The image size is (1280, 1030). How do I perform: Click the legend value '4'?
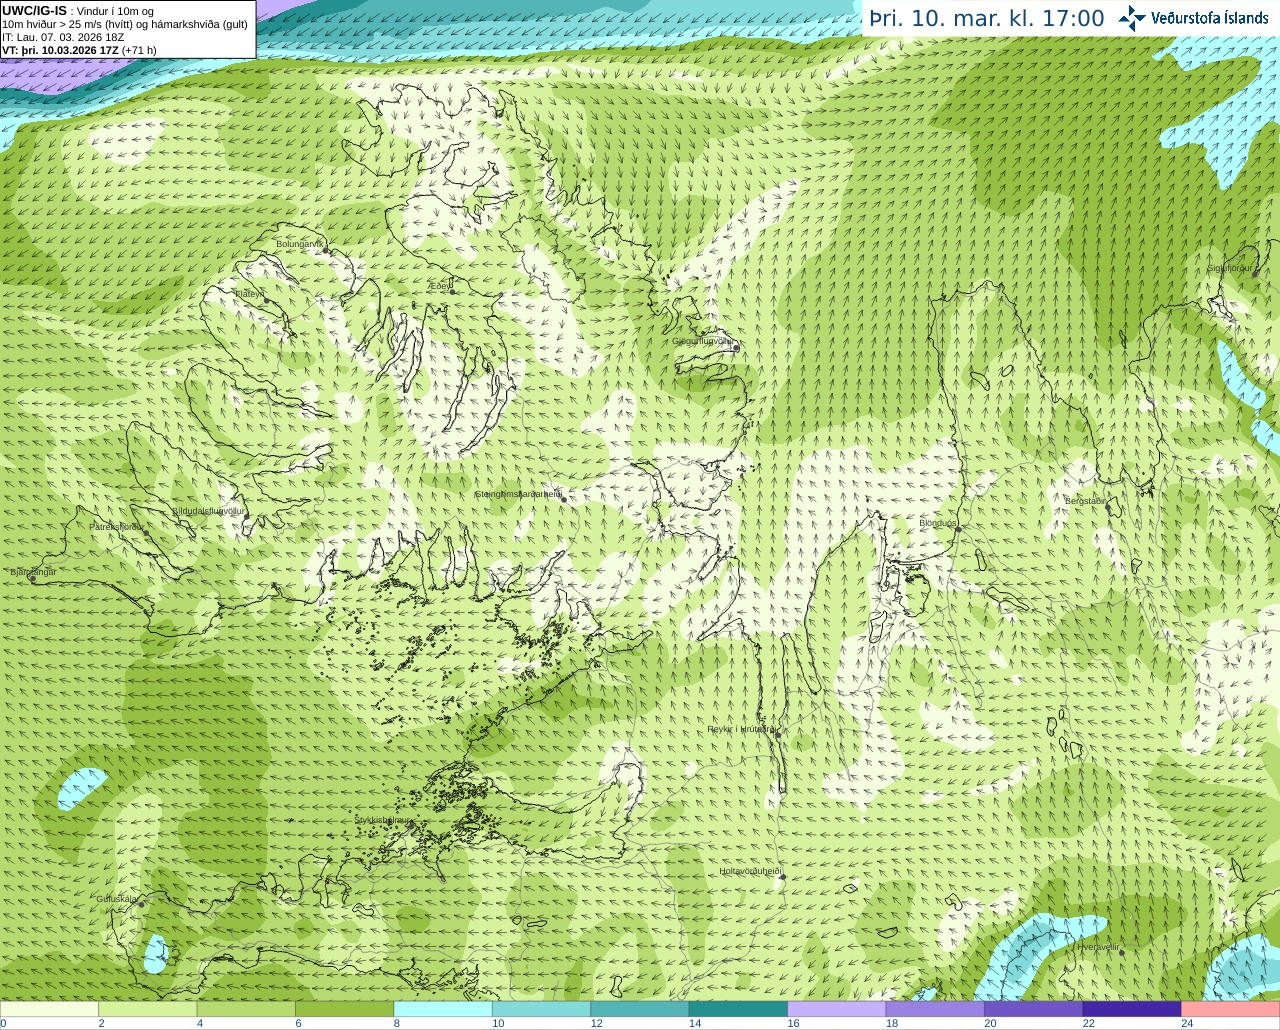[200, 1023]
